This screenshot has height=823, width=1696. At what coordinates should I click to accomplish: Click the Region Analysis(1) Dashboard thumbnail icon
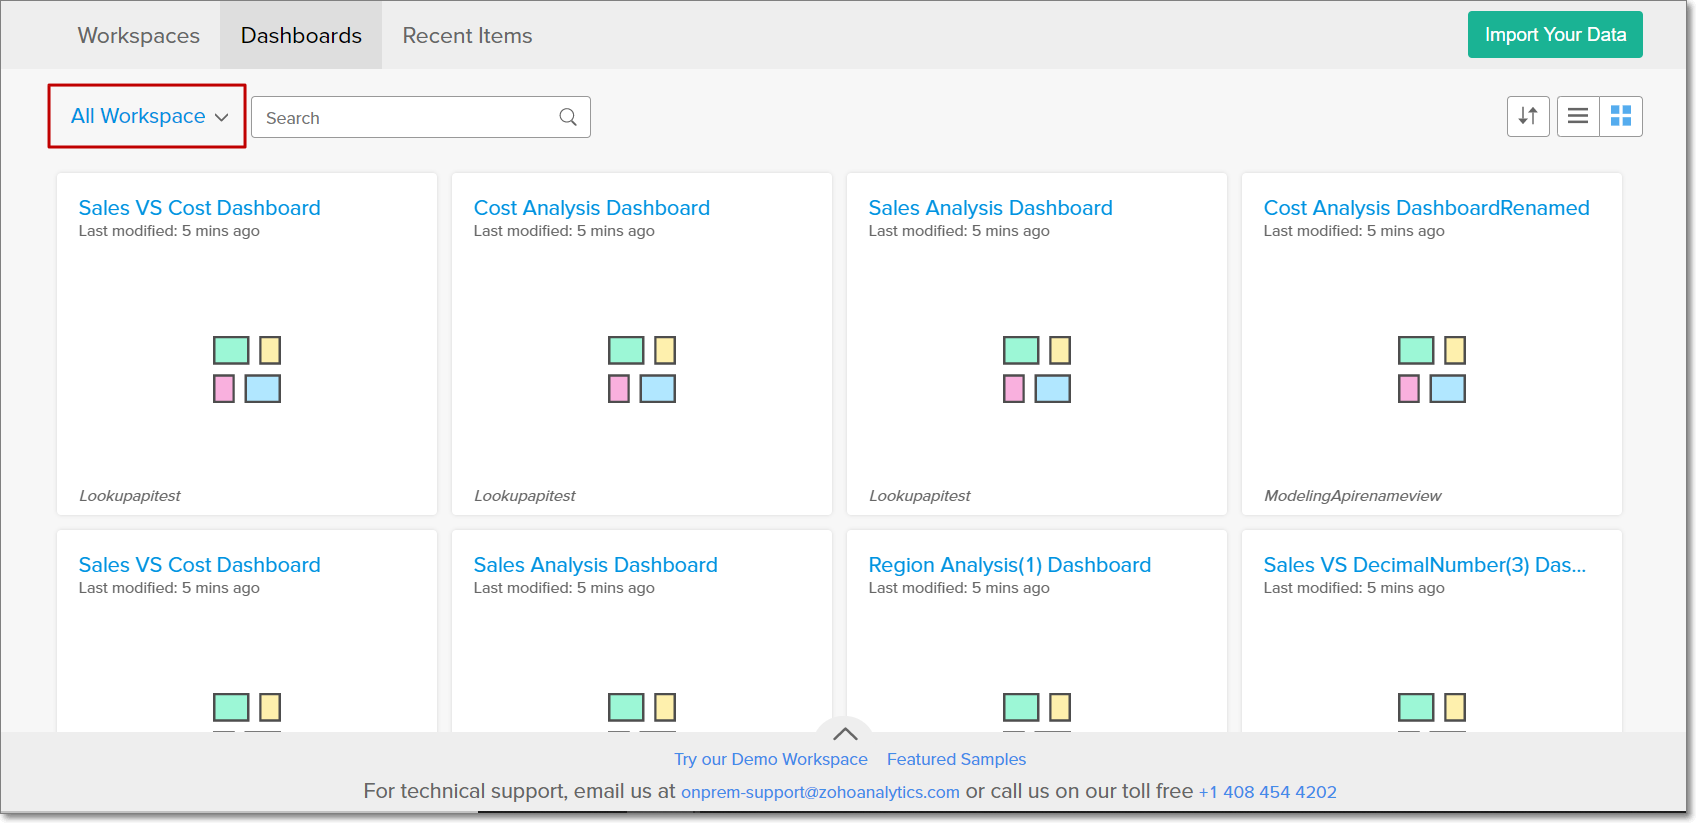pyautogui.click(x=1037, y=711)
